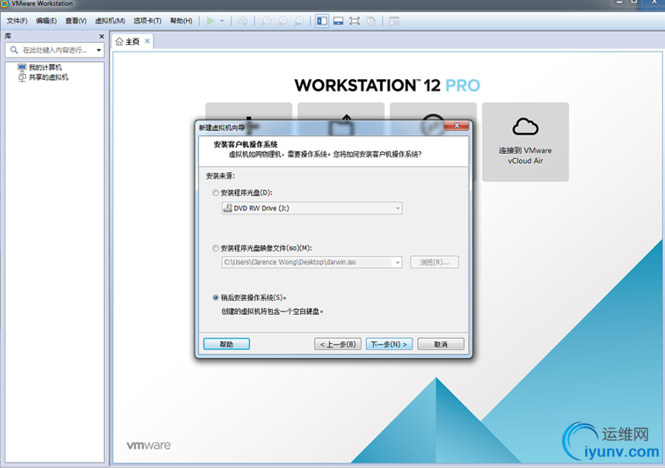Click the 安装来源: label
Viewport: 665px width, 468px height.
(220, 176)
